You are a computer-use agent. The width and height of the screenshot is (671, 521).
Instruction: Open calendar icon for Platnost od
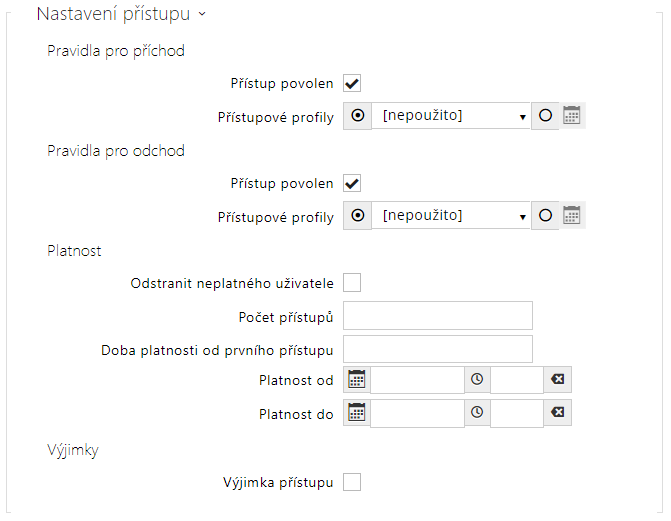click(357, 380)
